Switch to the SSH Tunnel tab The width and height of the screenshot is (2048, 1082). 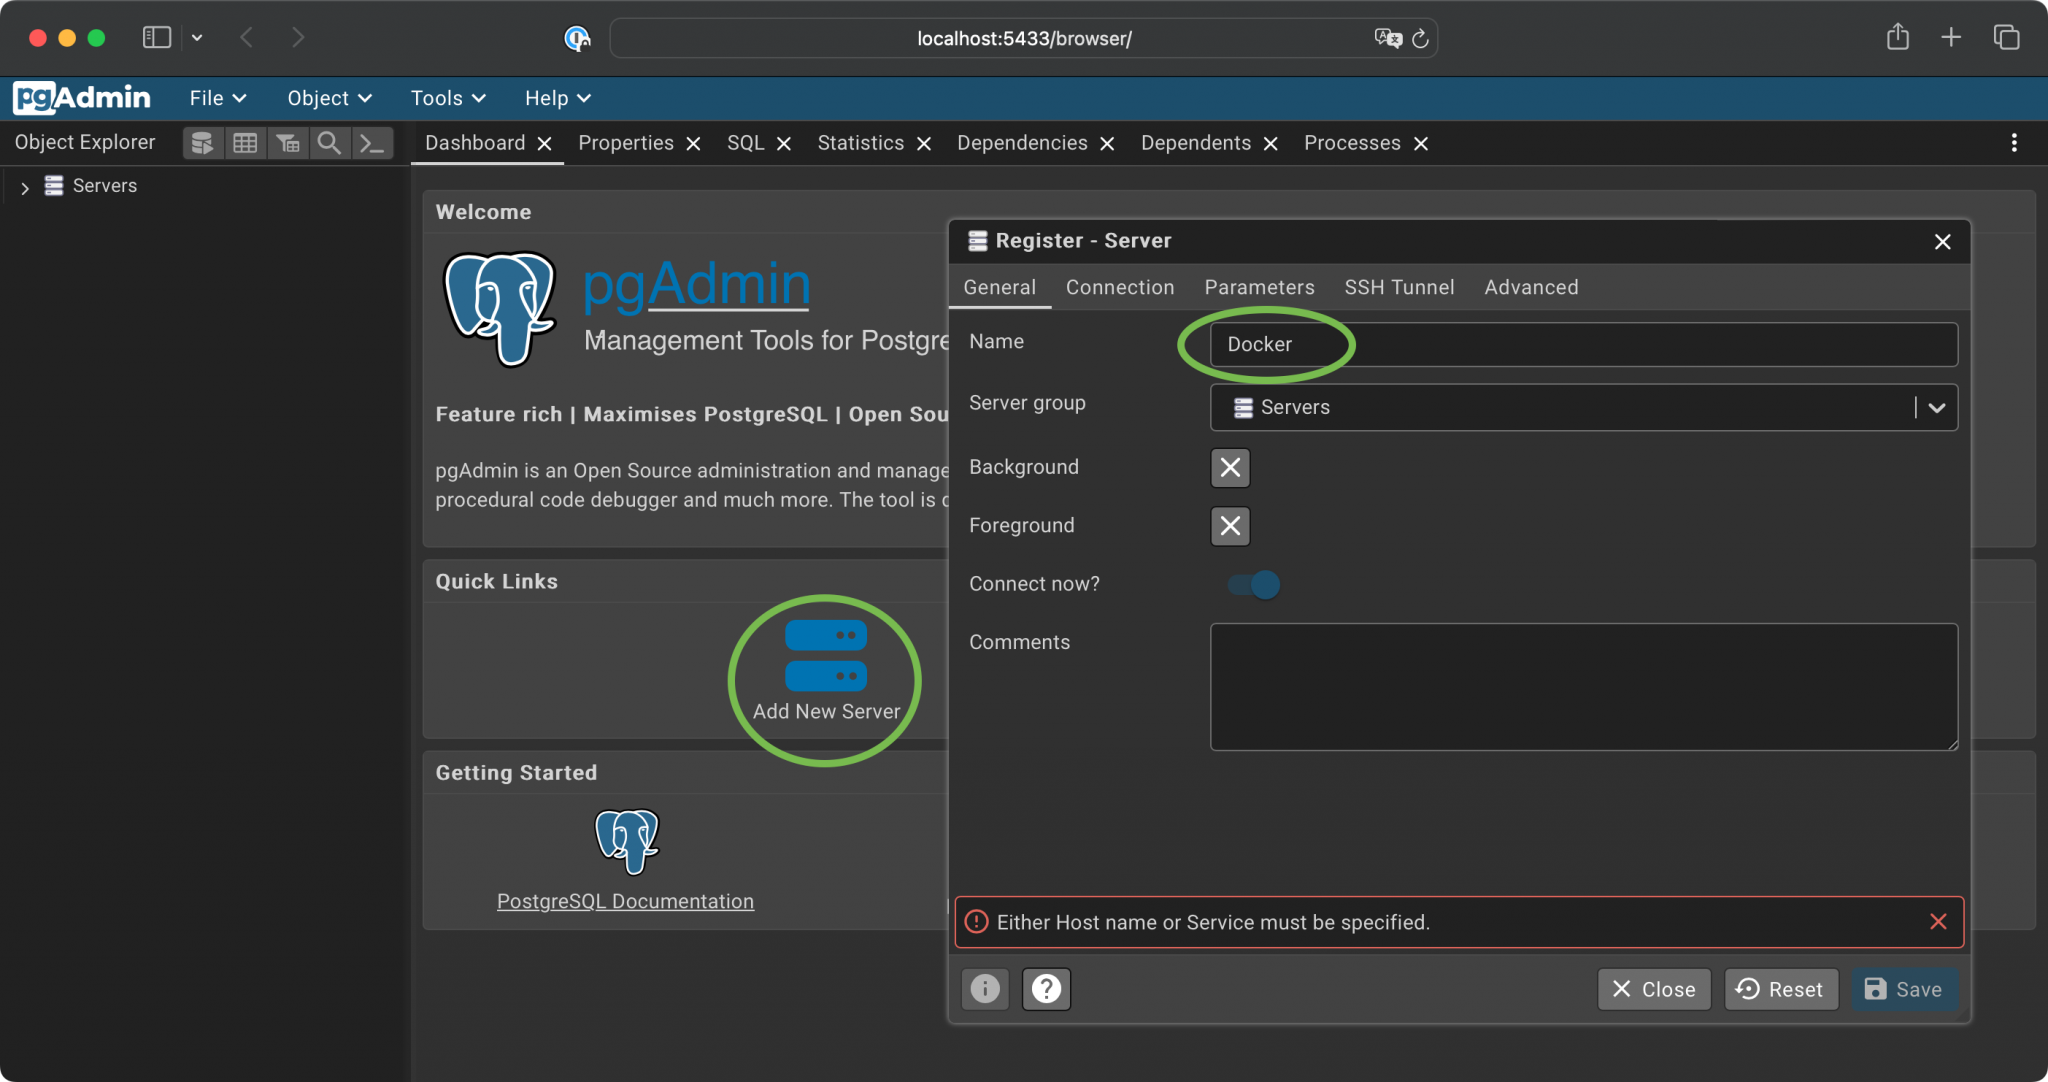pos(1399,288)
